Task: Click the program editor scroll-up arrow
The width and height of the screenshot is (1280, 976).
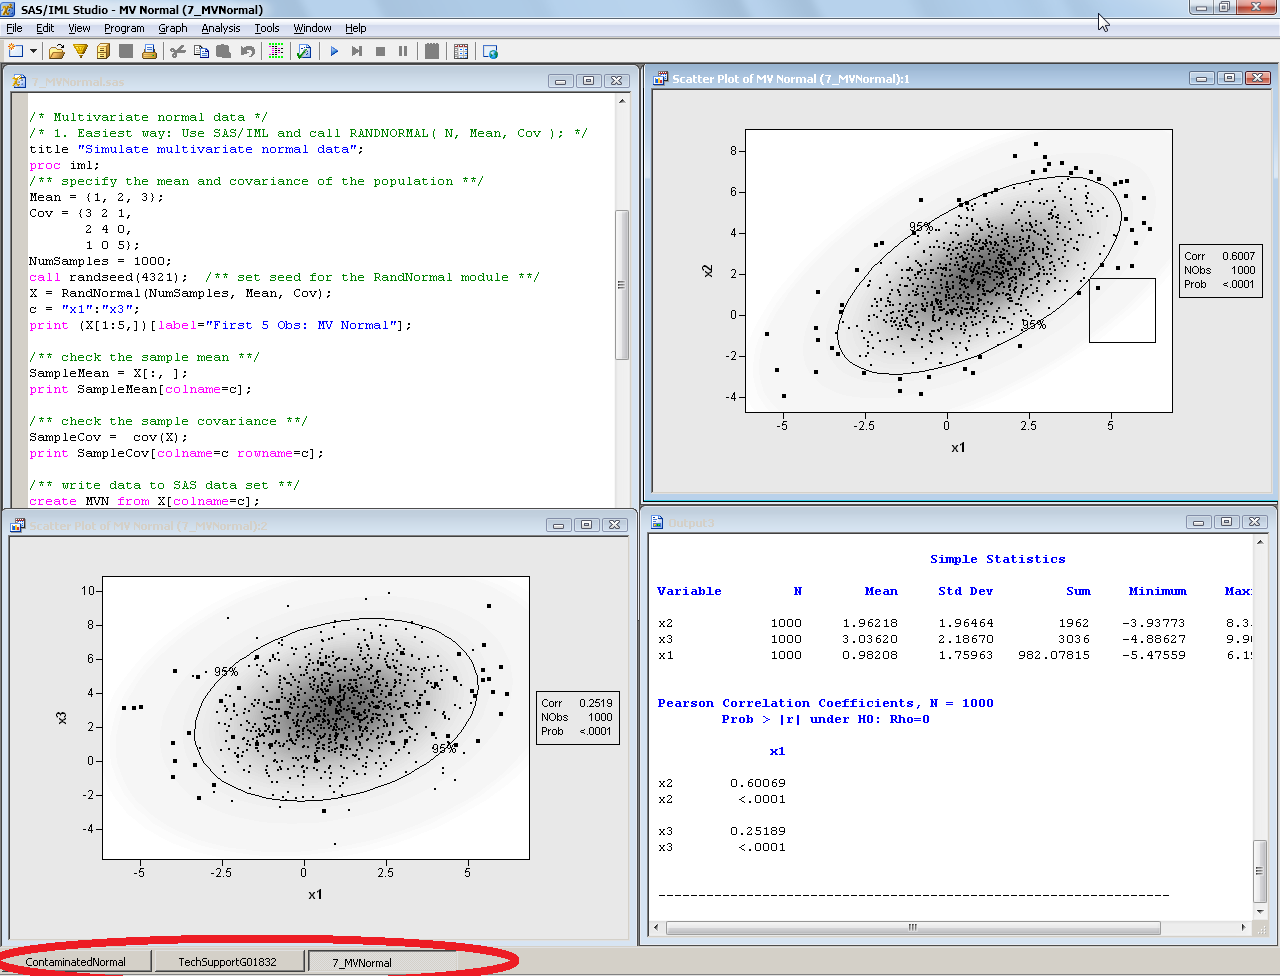Action: click(621, 101)
